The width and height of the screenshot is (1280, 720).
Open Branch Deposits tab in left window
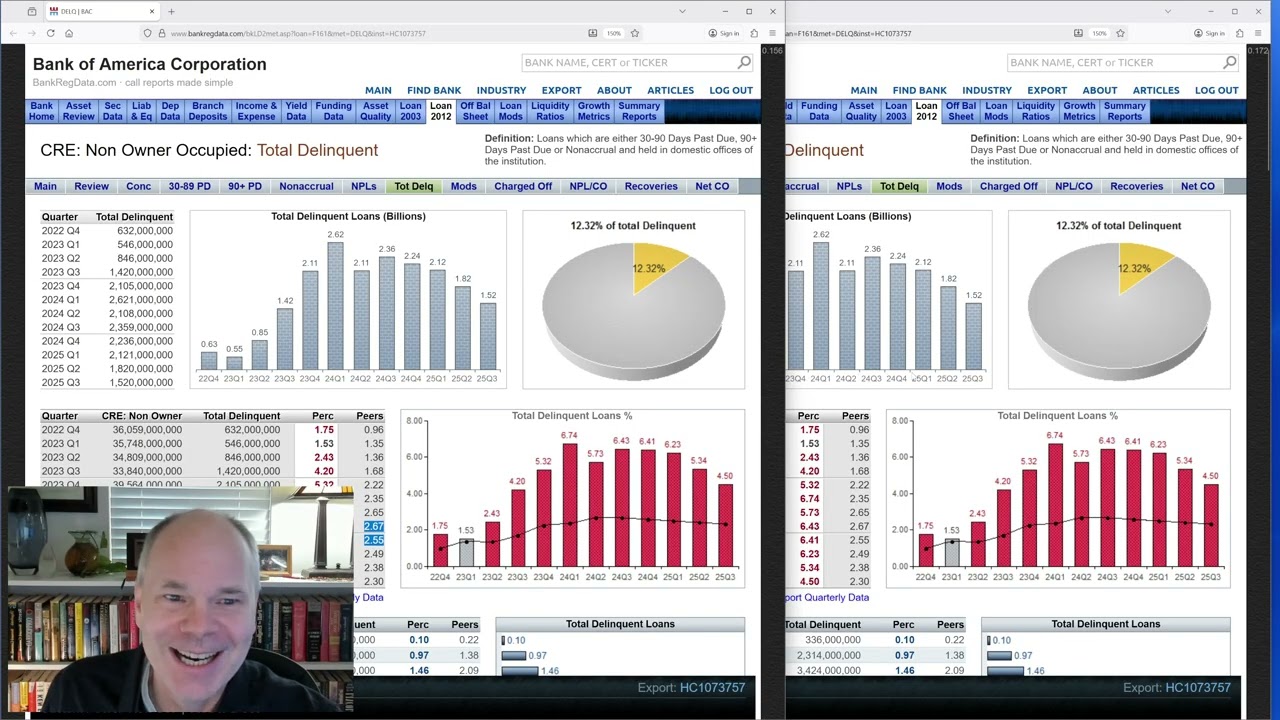click(208, 111)
